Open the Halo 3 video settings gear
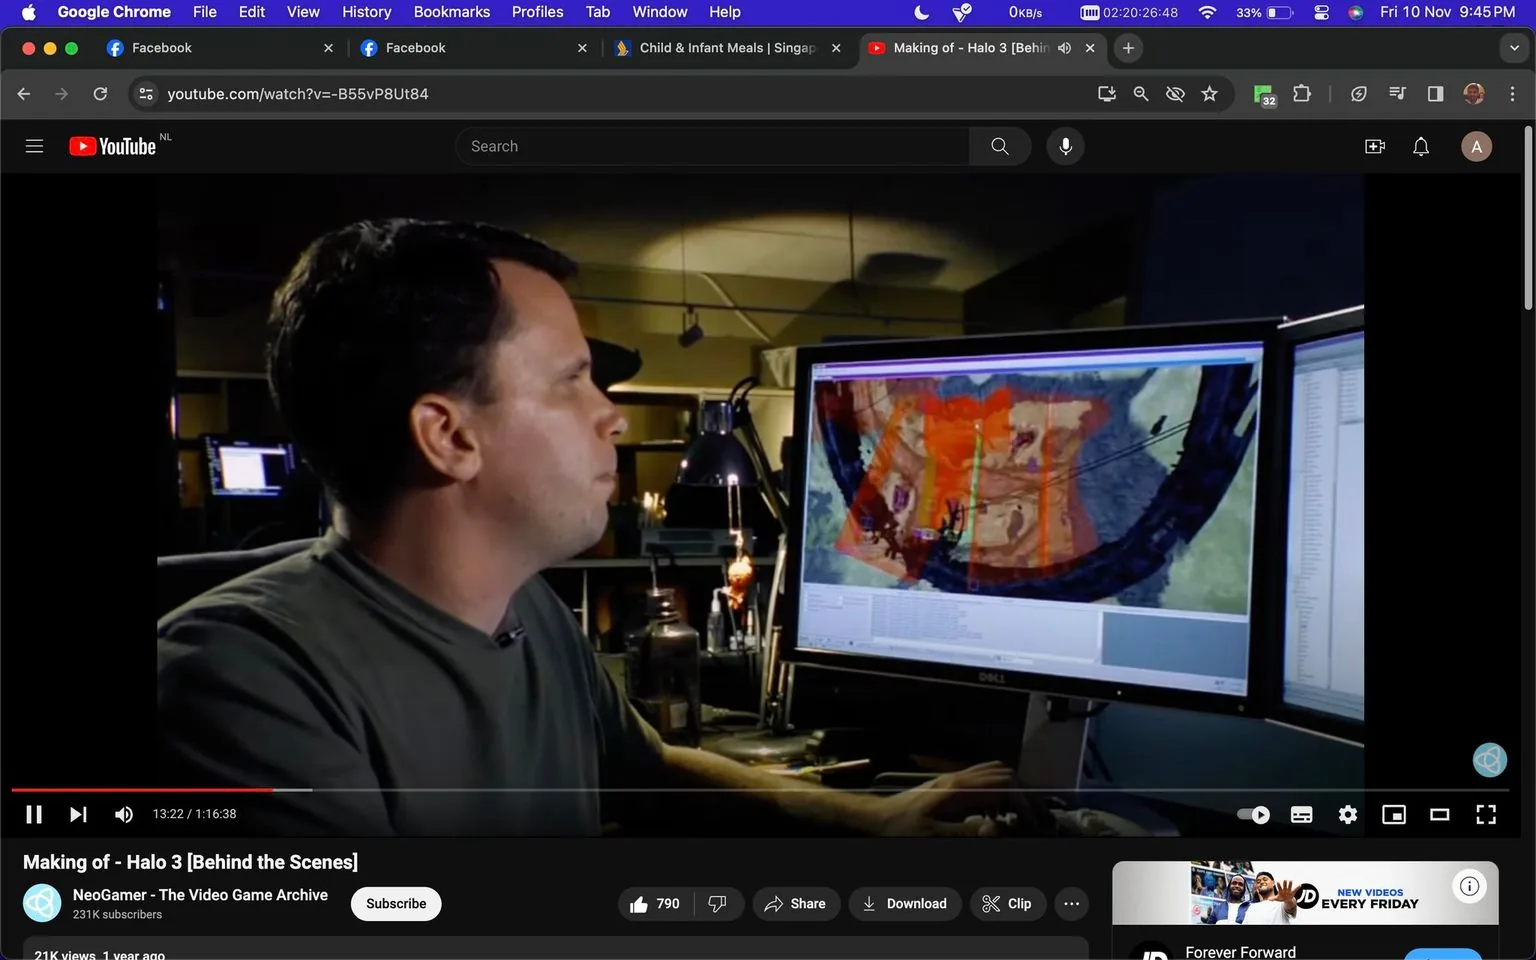The image size is (1536, 960). 1347,814
